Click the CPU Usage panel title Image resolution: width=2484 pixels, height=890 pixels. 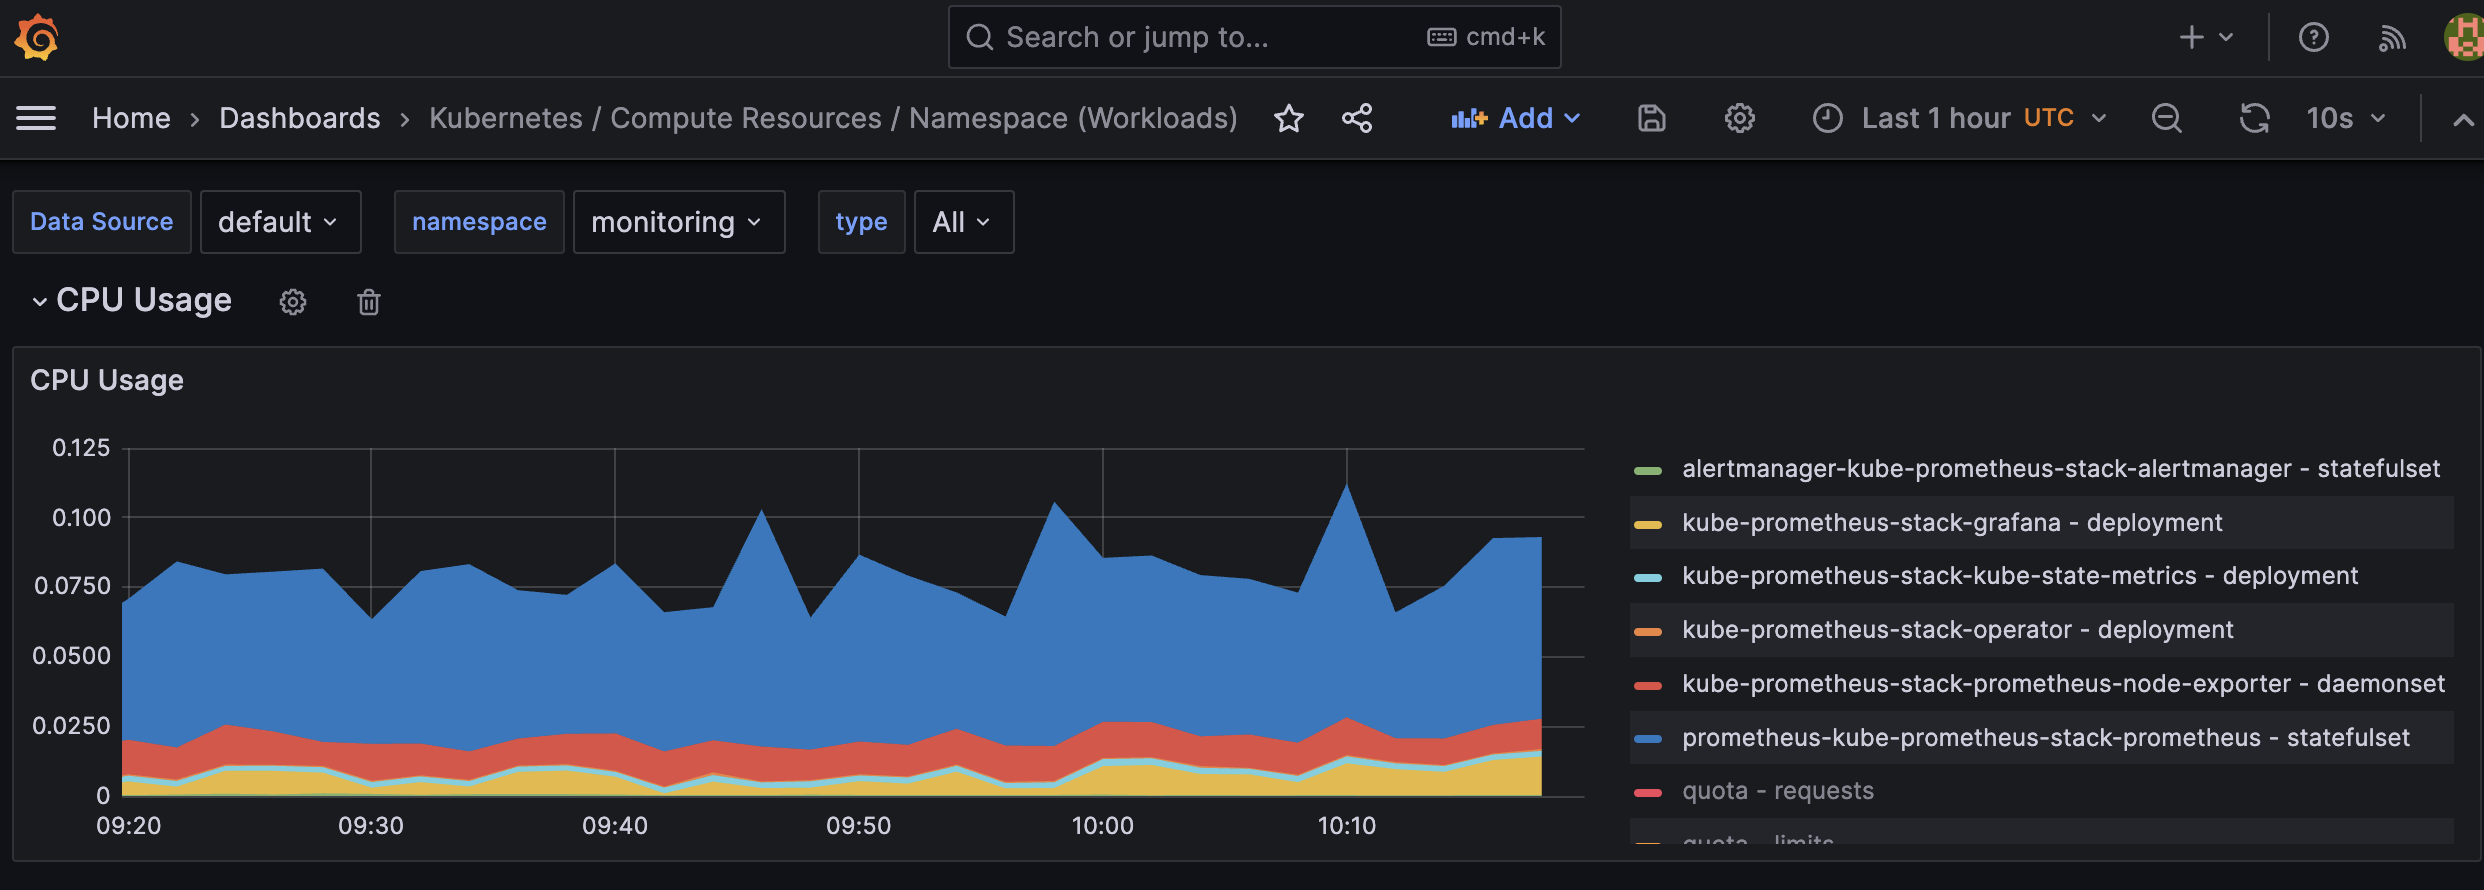pos(107,380)
